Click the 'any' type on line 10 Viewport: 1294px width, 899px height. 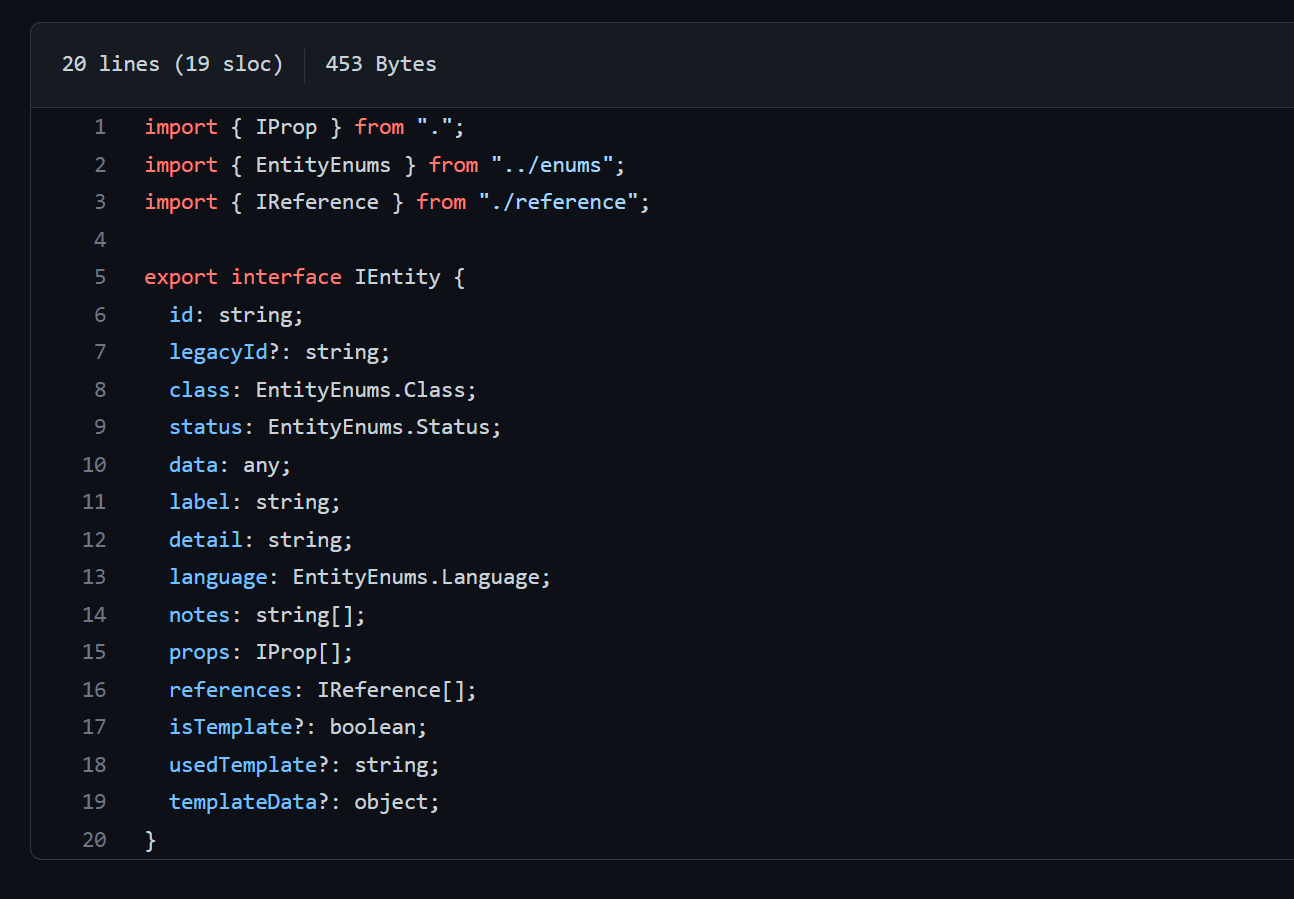261,465
